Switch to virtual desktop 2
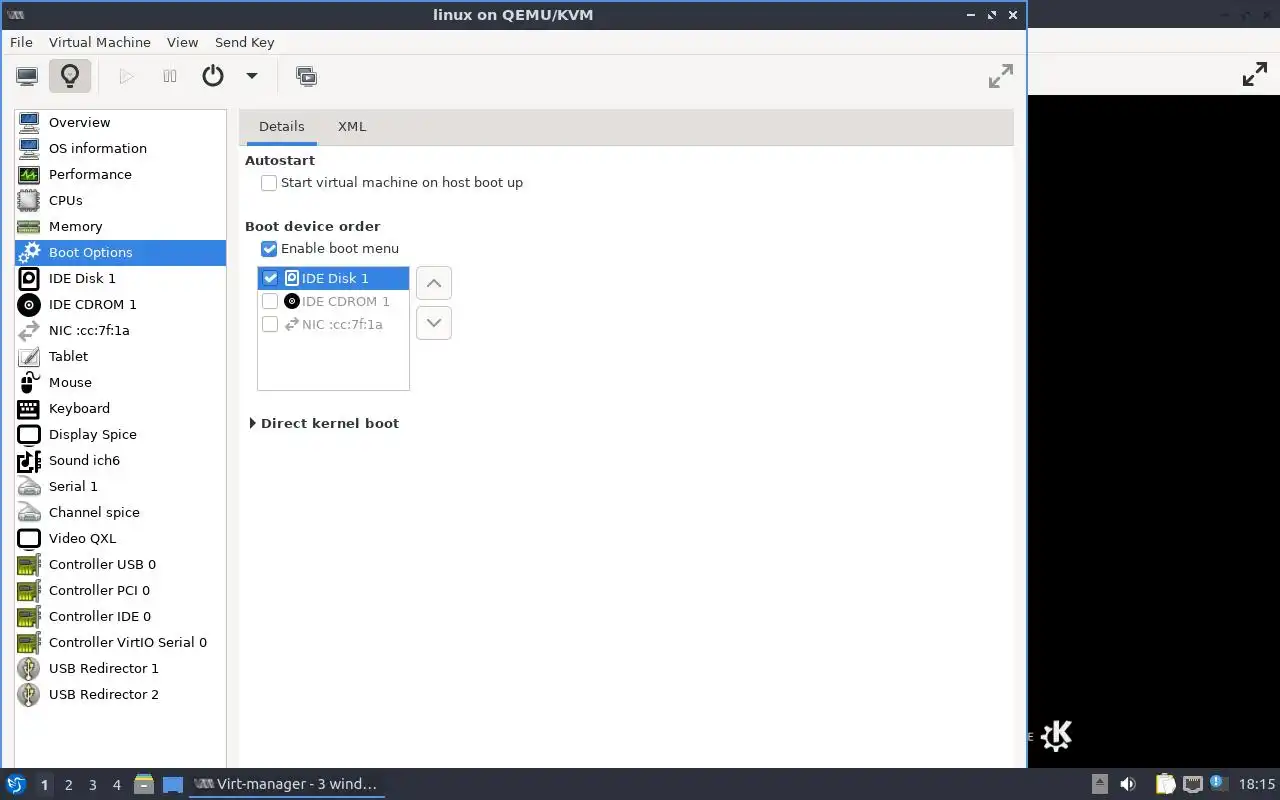 [68, 785]
